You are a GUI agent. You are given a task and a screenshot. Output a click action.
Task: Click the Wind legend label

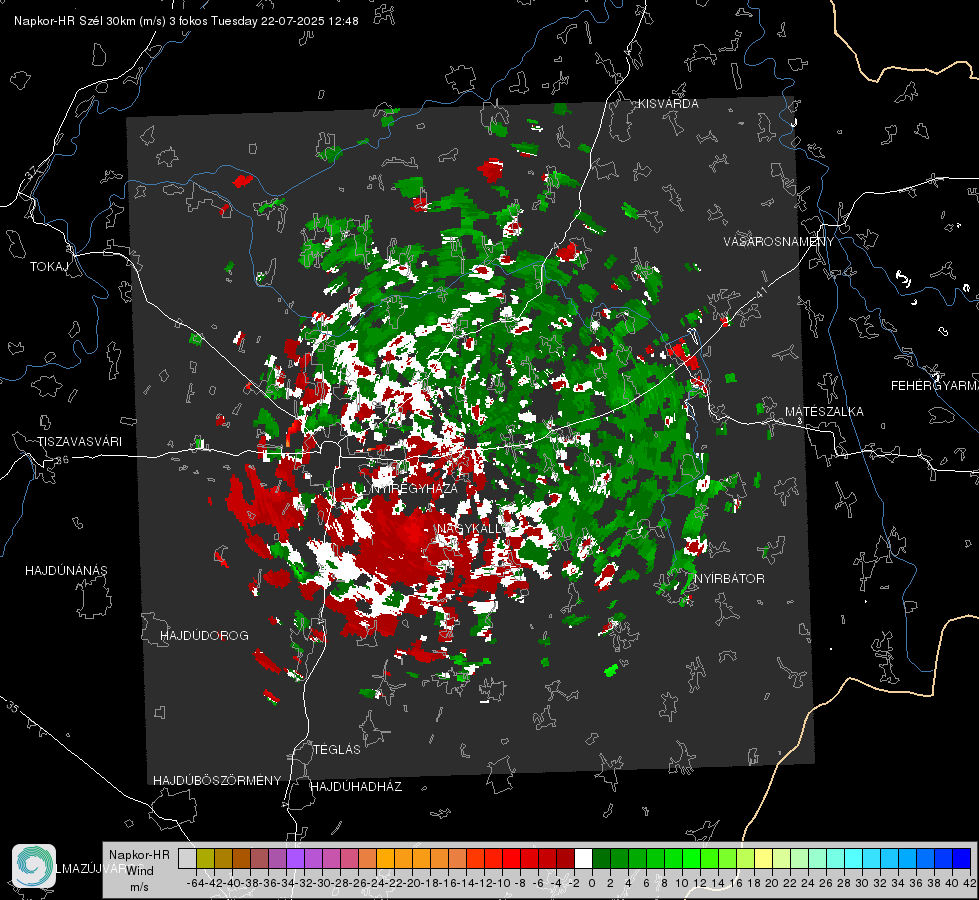point(140,871)
